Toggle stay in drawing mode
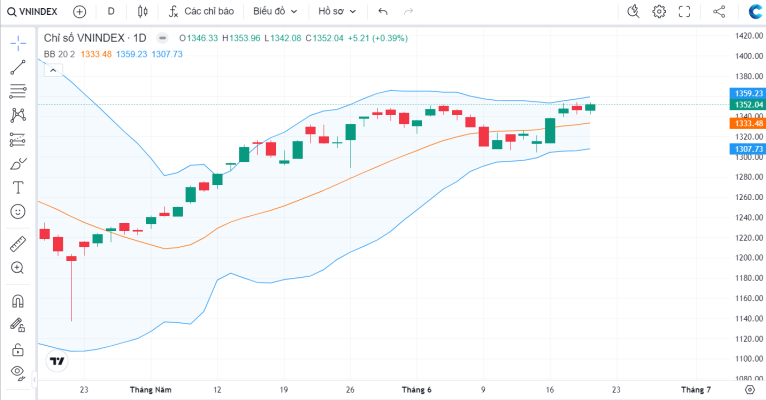 pos(18,325)
